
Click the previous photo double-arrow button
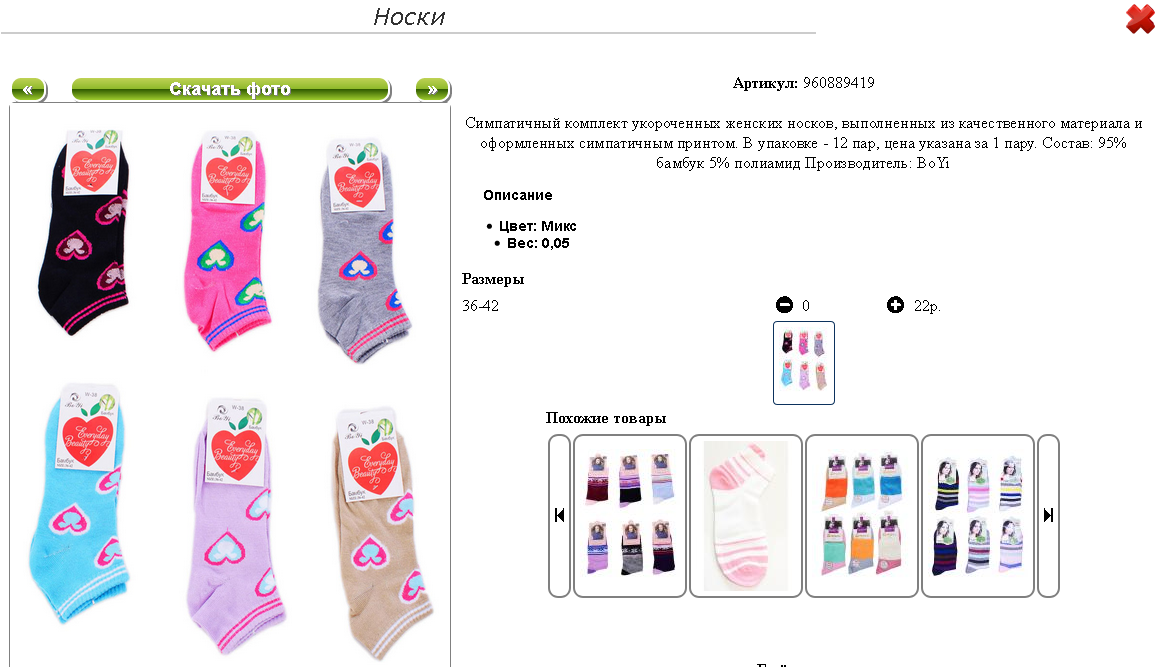[x=29, y=89]
